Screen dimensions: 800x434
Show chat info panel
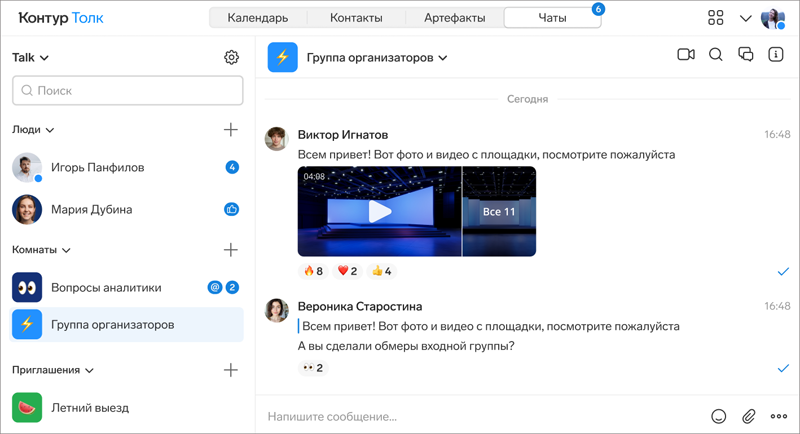[x=776, y=55]
